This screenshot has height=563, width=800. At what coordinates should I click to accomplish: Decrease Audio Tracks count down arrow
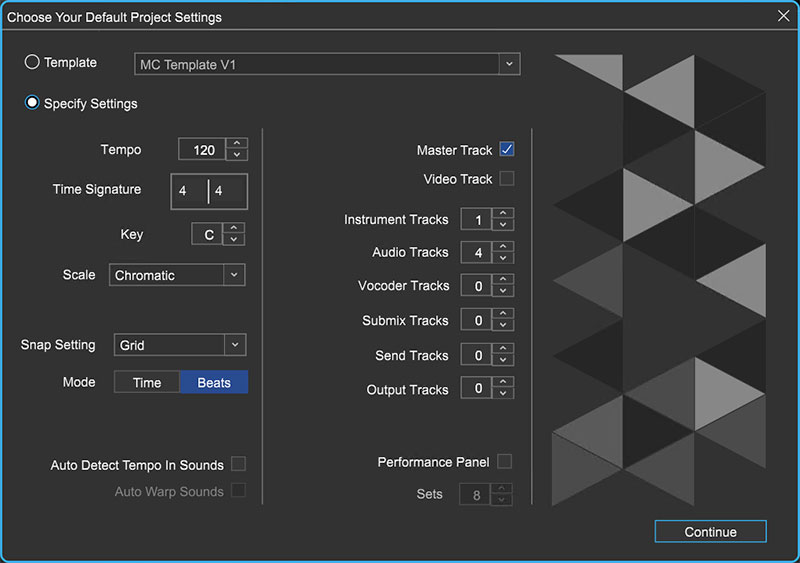click(503, 258)
